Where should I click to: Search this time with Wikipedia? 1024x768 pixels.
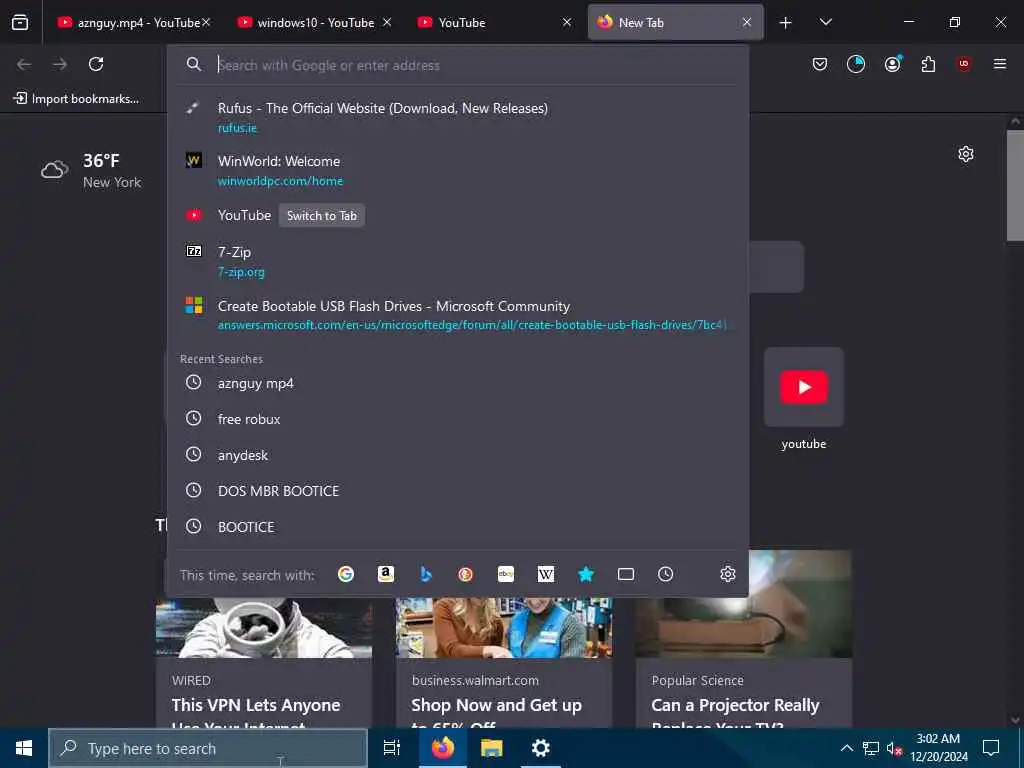point(545,574)
